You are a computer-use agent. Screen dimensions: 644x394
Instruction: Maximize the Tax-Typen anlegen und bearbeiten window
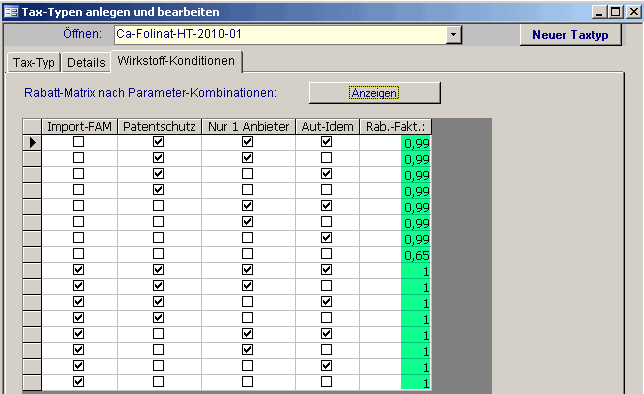click(616, 12)
